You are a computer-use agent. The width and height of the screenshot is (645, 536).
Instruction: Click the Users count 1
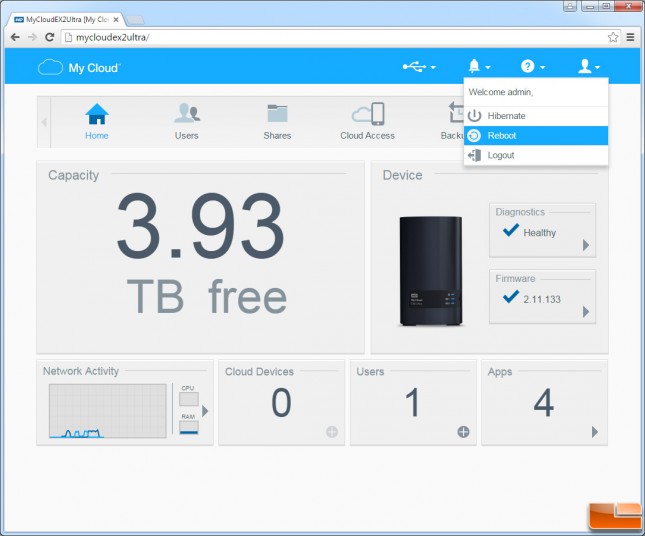(x=413, y=402)
